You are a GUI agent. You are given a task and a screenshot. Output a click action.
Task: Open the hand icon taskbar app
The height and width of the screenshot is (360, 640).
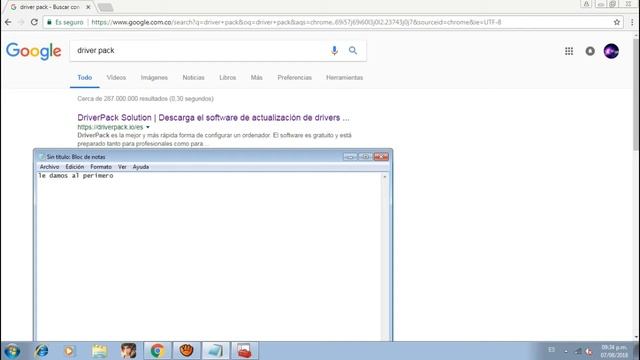(x=187, y=351)
